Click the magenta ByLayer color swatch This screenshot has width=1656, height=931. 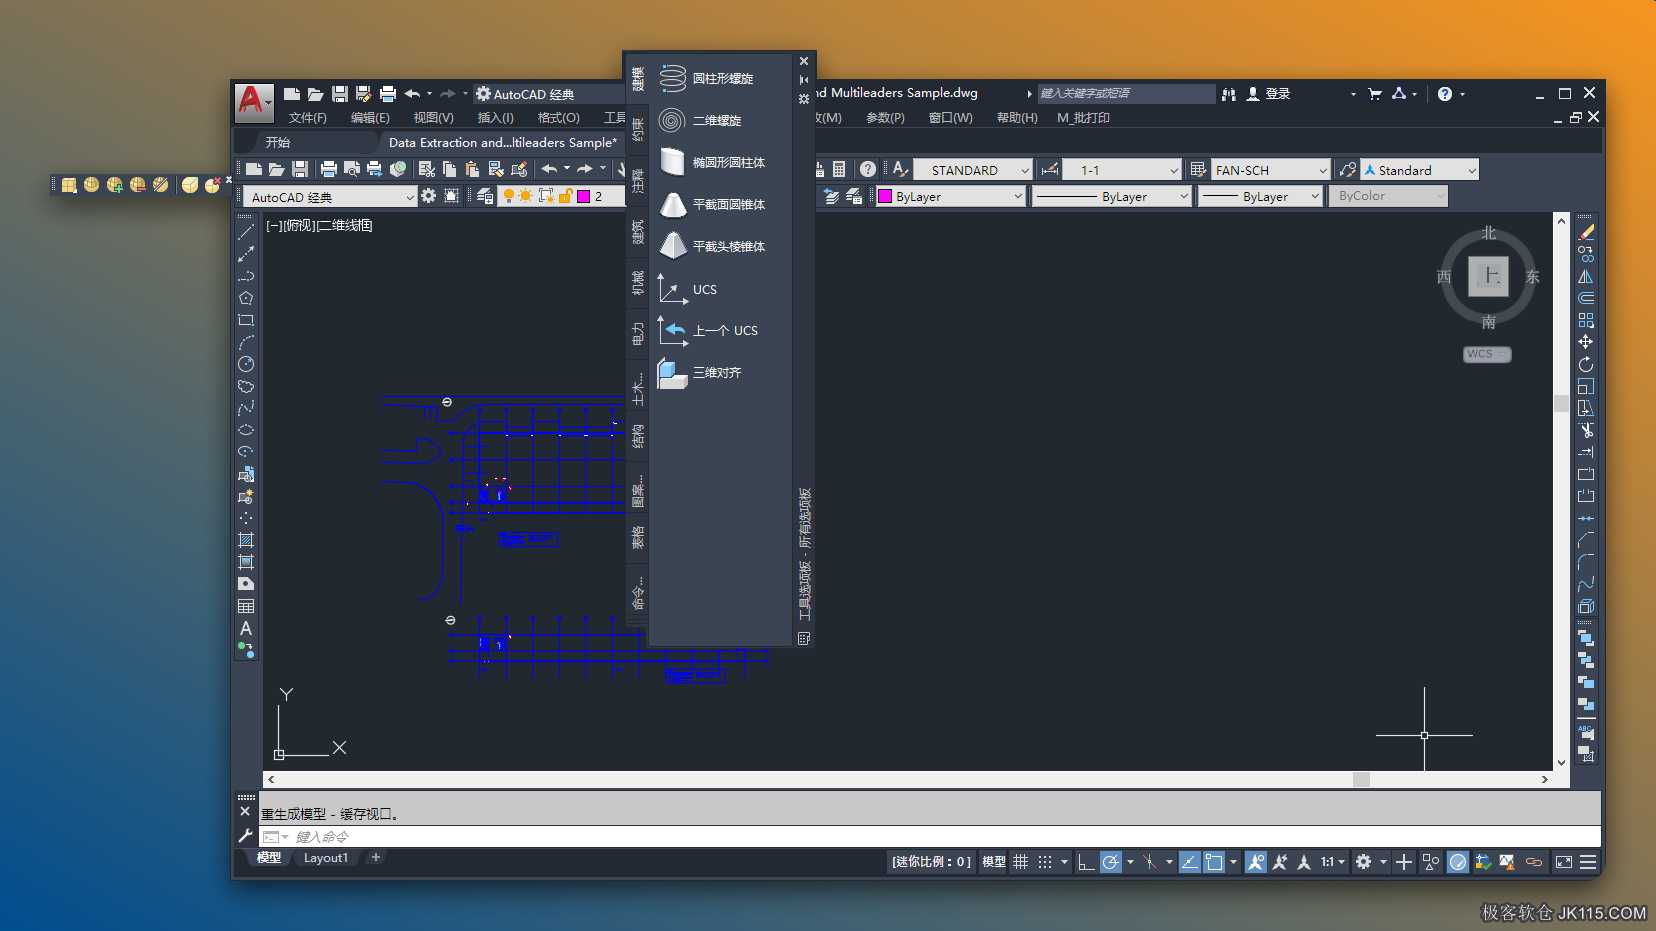[x=884, y=197]
